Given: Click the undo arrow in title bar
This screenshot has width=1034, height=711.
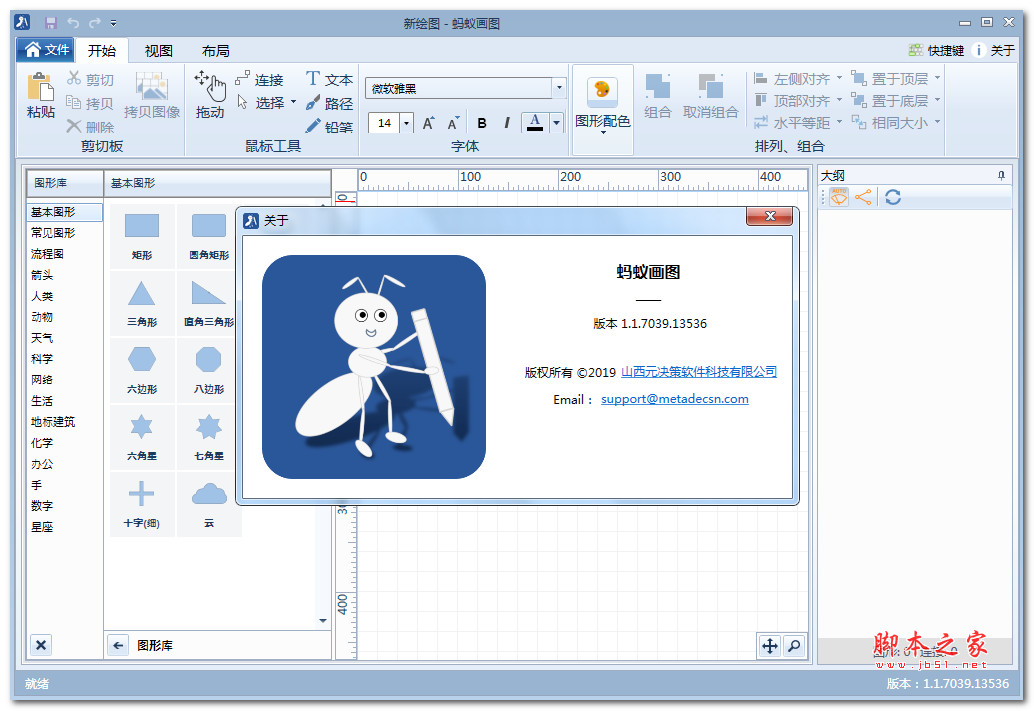Looking at the screenshot, I should click(73, 23).
